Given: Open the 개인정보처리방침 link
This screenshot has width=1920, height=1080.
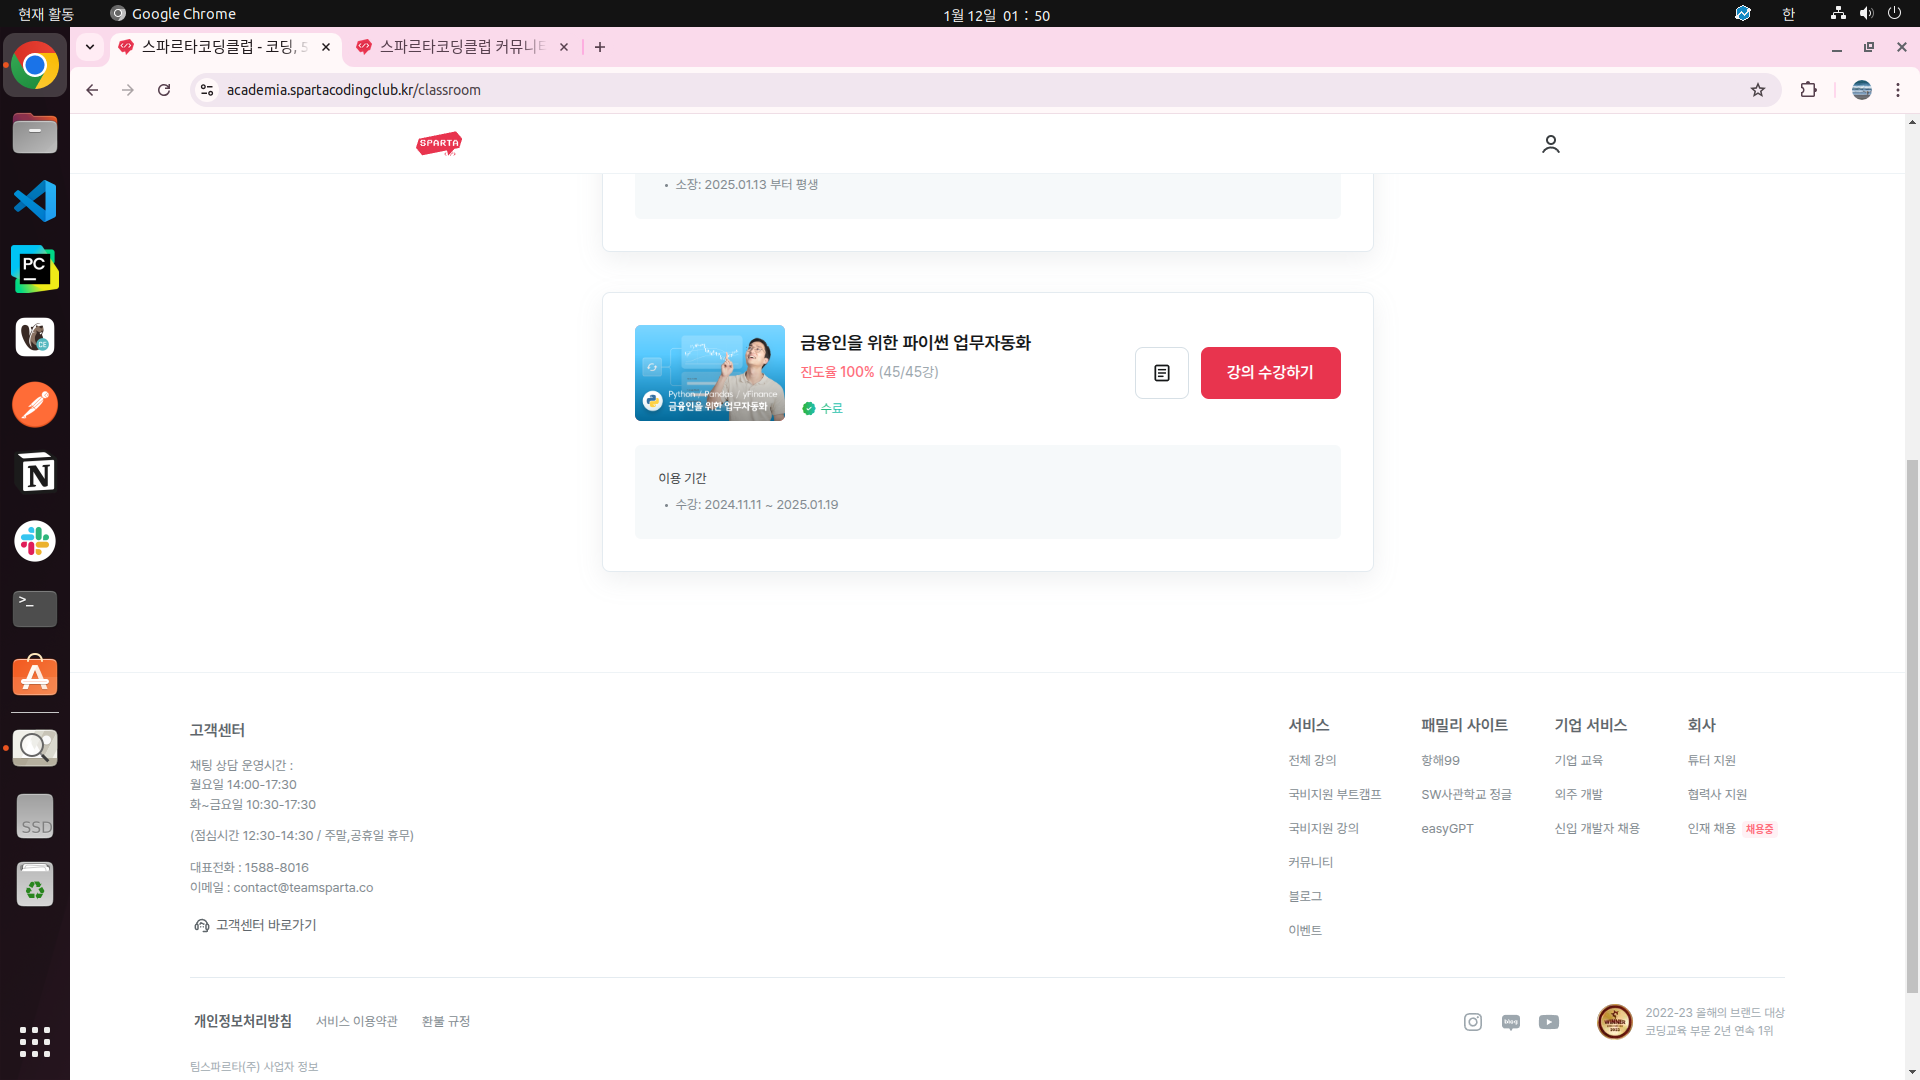Looking at the screenshot, I should pyautogui.click(x=243, y=1021).
